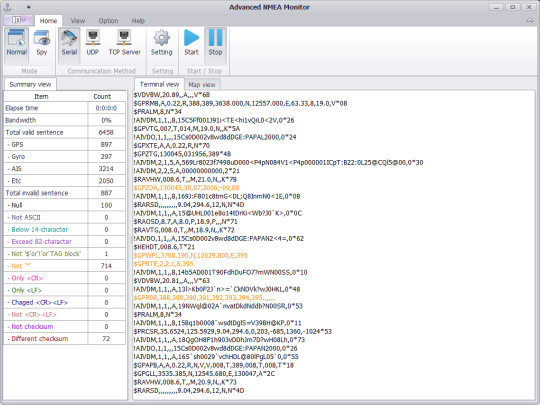Click the $GPZTG sentence line
Screen dimensions: 540x405
pos(182,154)
